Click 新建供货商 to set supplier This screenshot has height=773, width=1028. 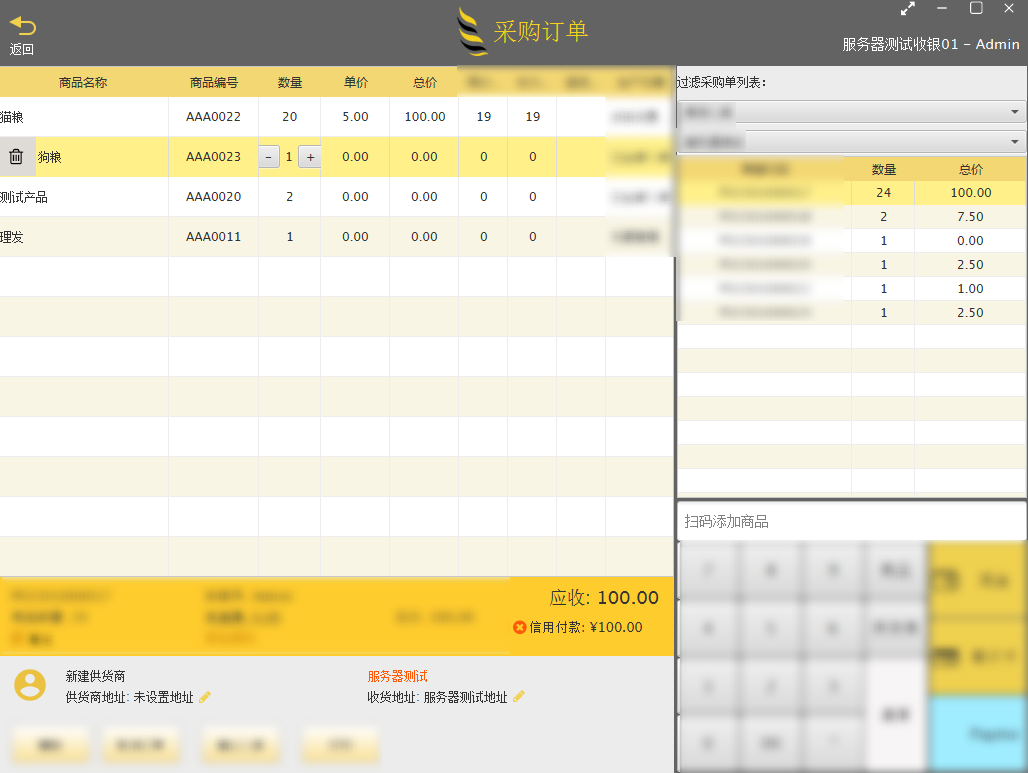tap(95, 677)
